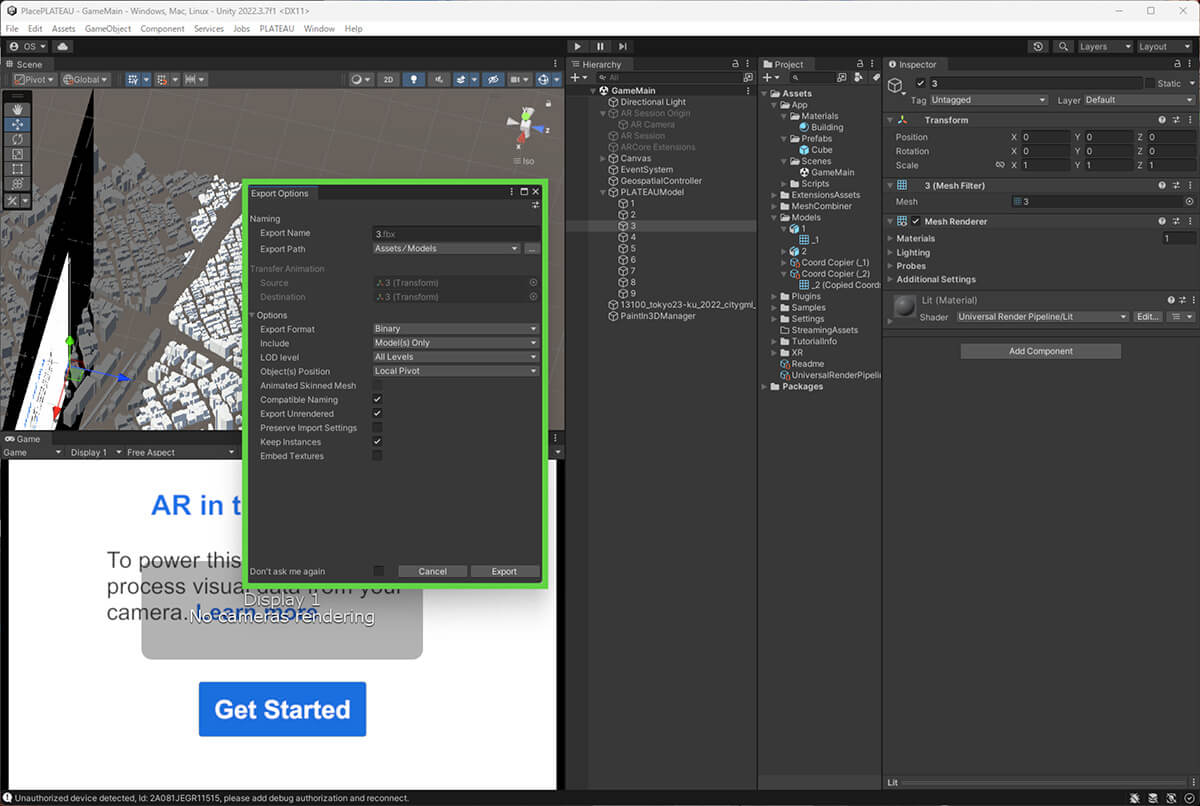Screen dimensions: 1200x806
Task: Open the PLATEAU menu
Action: point(277,29)
